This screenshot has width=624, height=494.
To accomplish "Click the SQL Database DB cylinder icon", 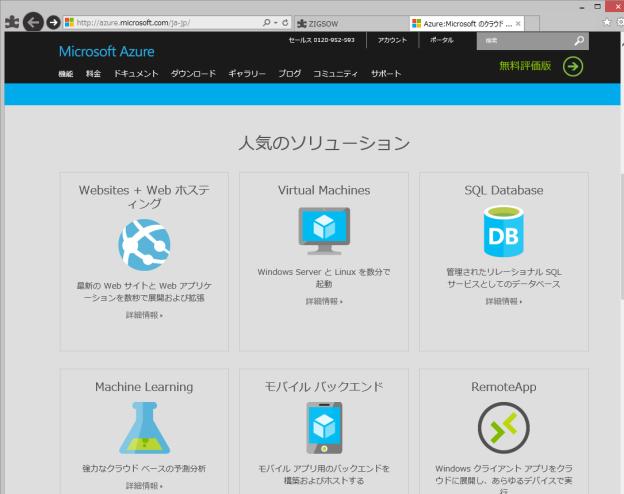I will click(503, 231).
